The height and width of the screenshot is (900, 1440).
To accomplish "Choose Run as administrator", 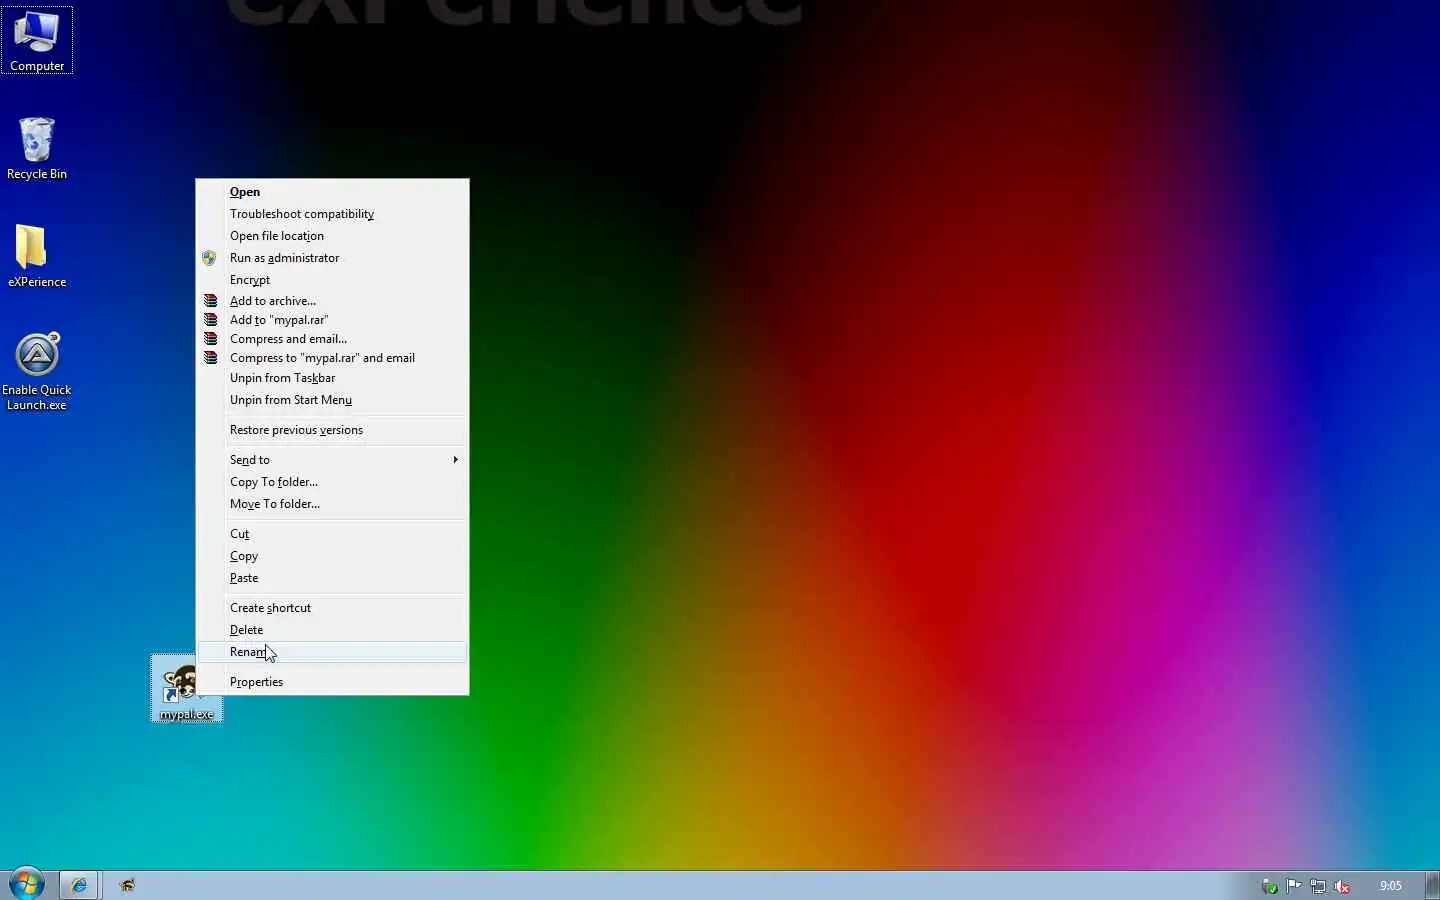I will click(332, 258).
